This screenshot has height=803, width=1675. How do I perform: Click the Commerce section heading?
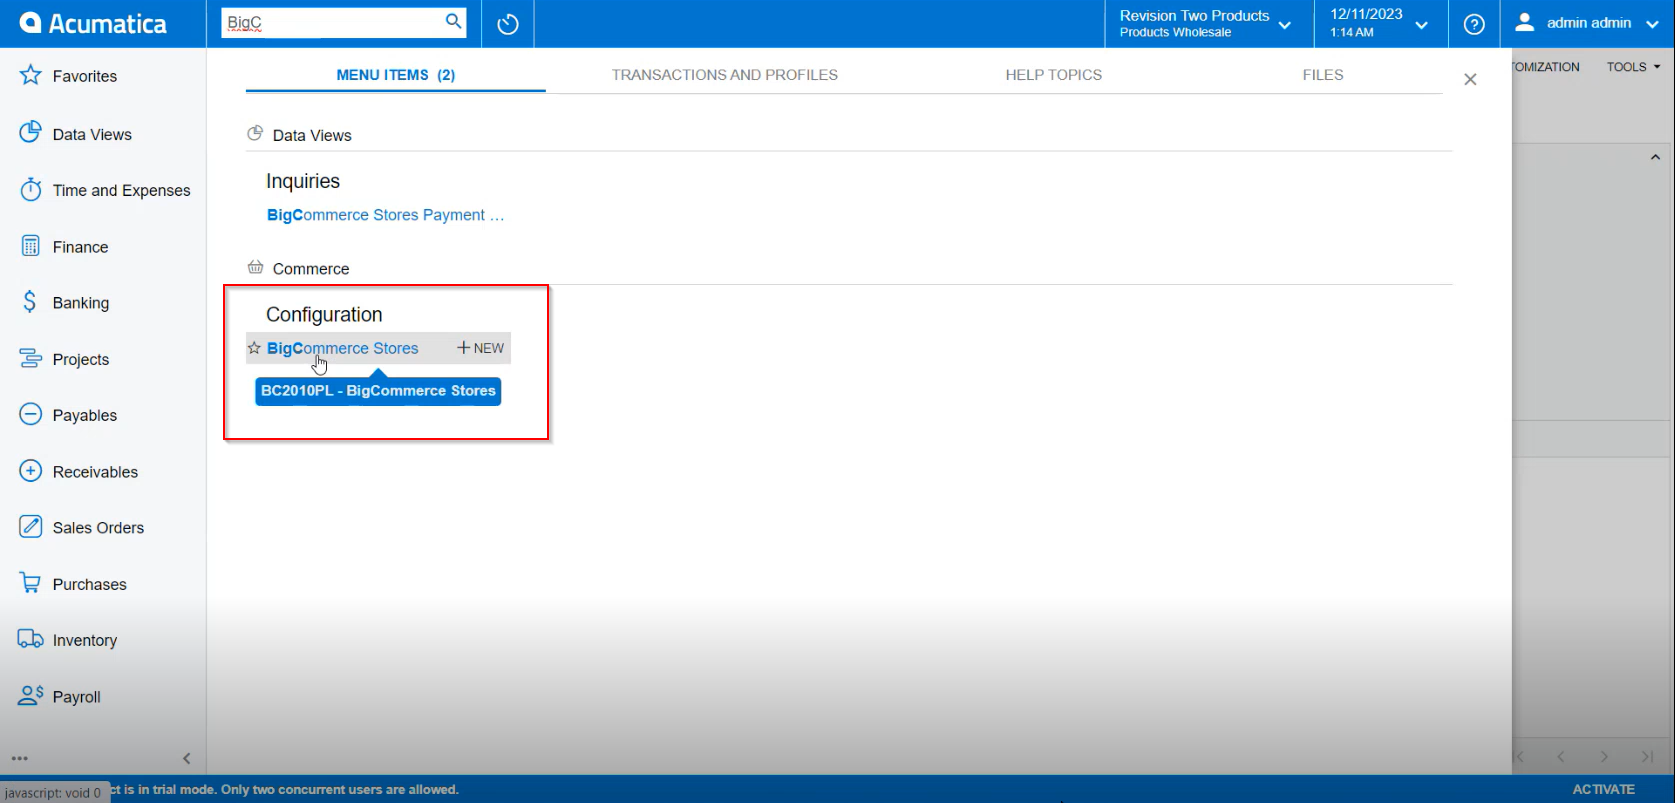pyautogui.click(x=311, y=269)
